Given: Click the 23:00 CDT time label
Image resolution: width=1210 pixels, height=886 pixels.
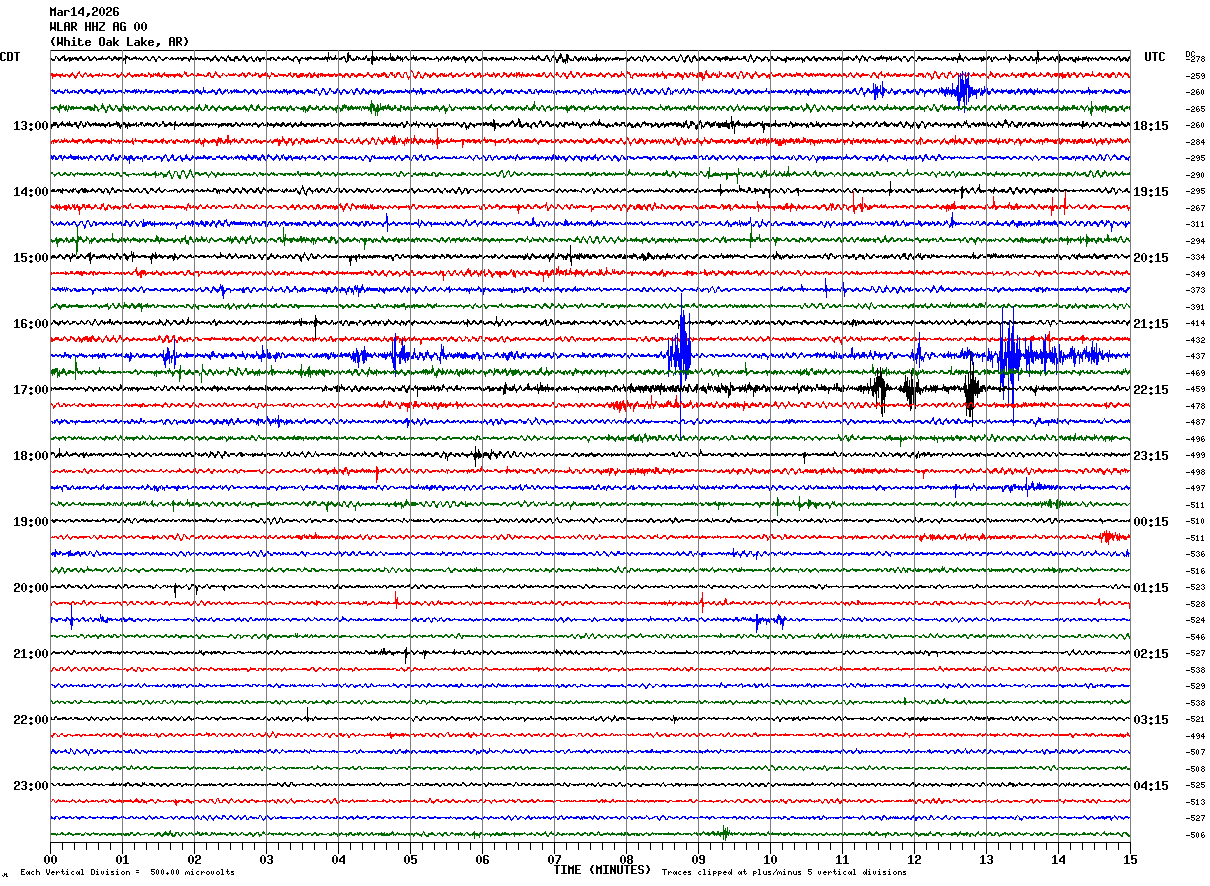Looking at the screenshot, I should point(30,786).
